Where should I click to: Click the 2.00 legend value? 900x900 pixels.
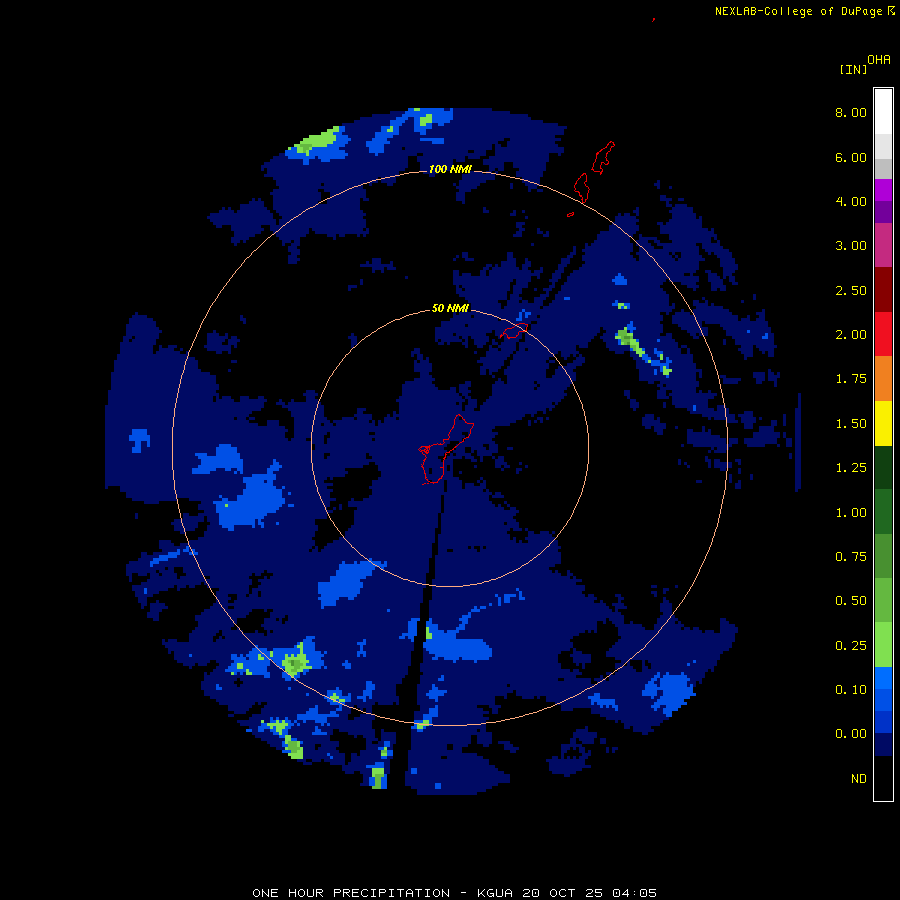[x=851, y=335]
